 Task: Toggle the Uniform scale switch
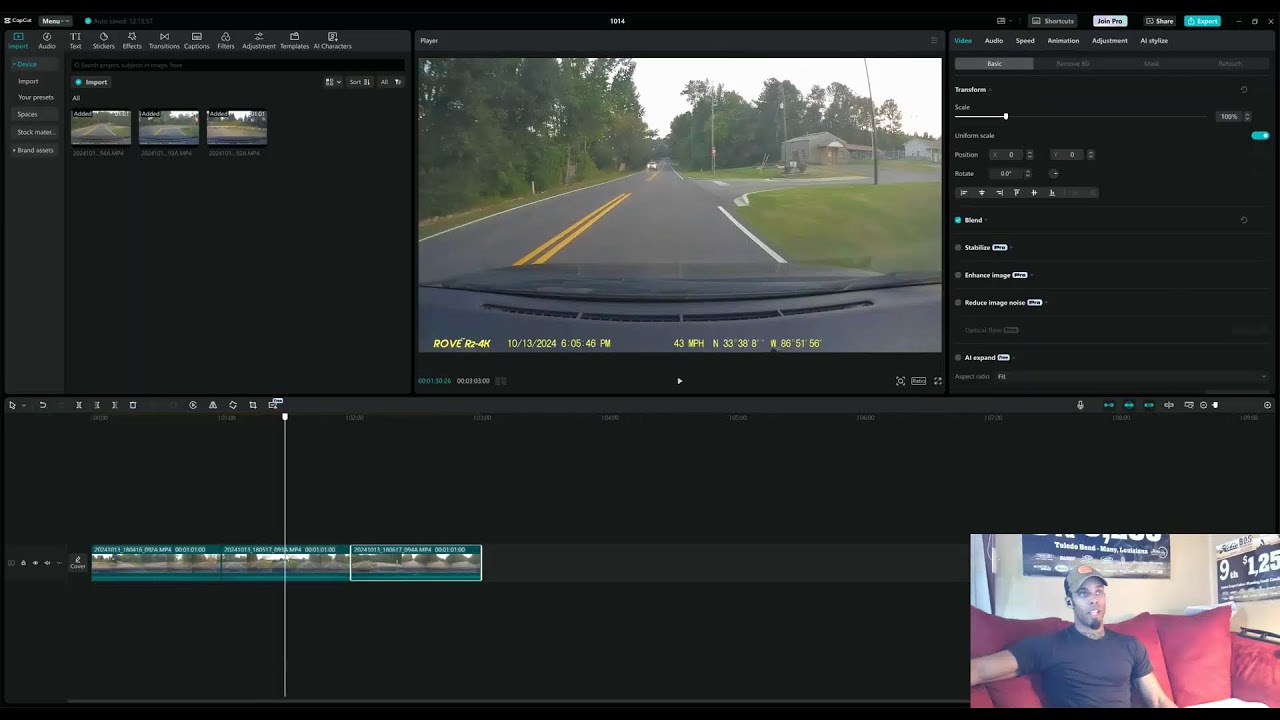click(x=1260, y=135)
